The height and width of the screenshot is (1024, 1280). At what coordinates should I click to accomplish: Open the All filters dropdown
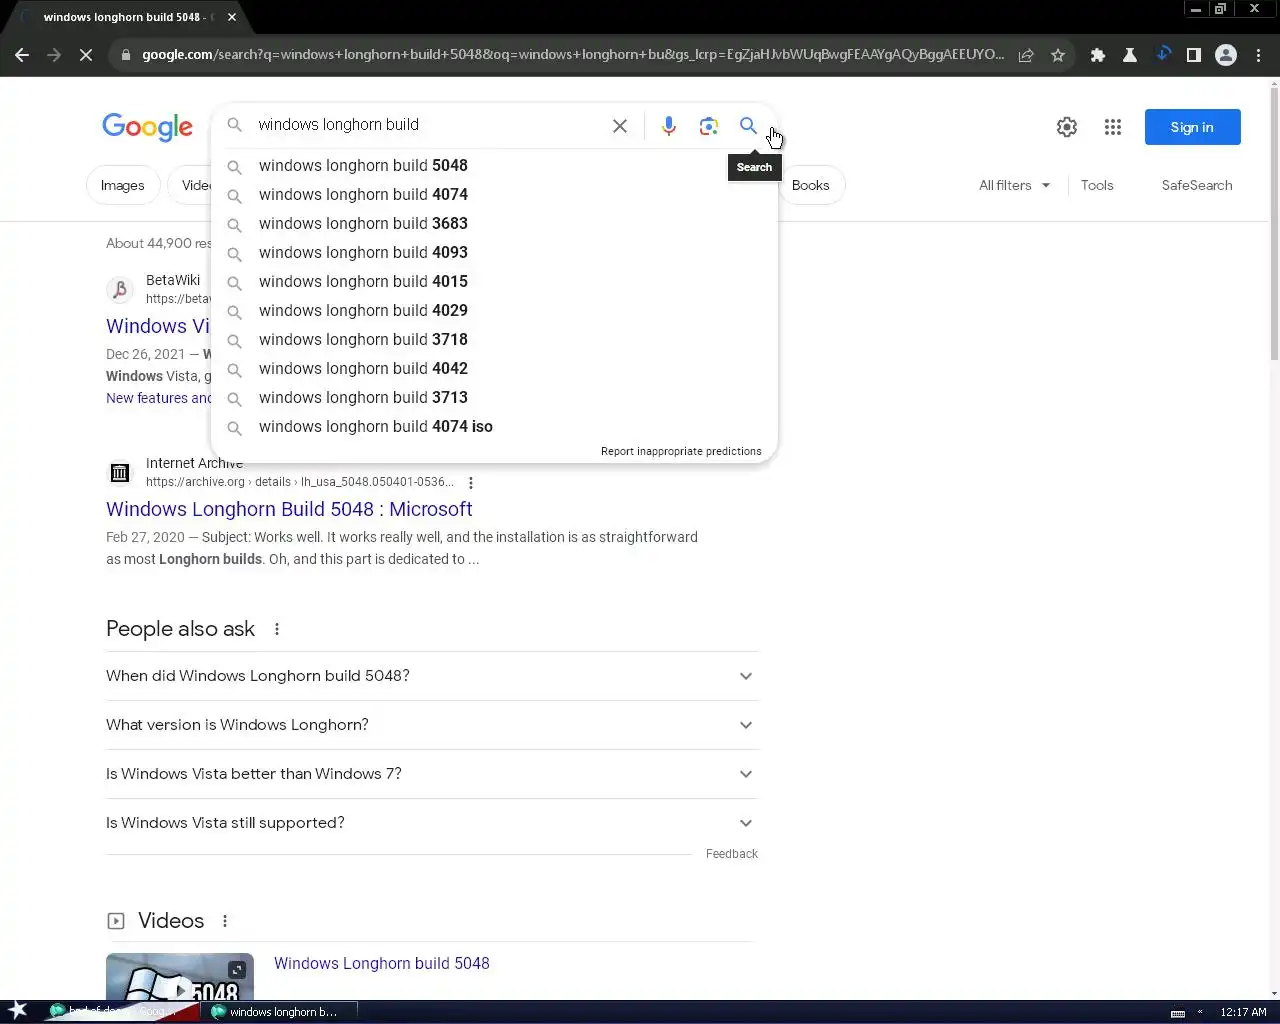click(1014, 186)
